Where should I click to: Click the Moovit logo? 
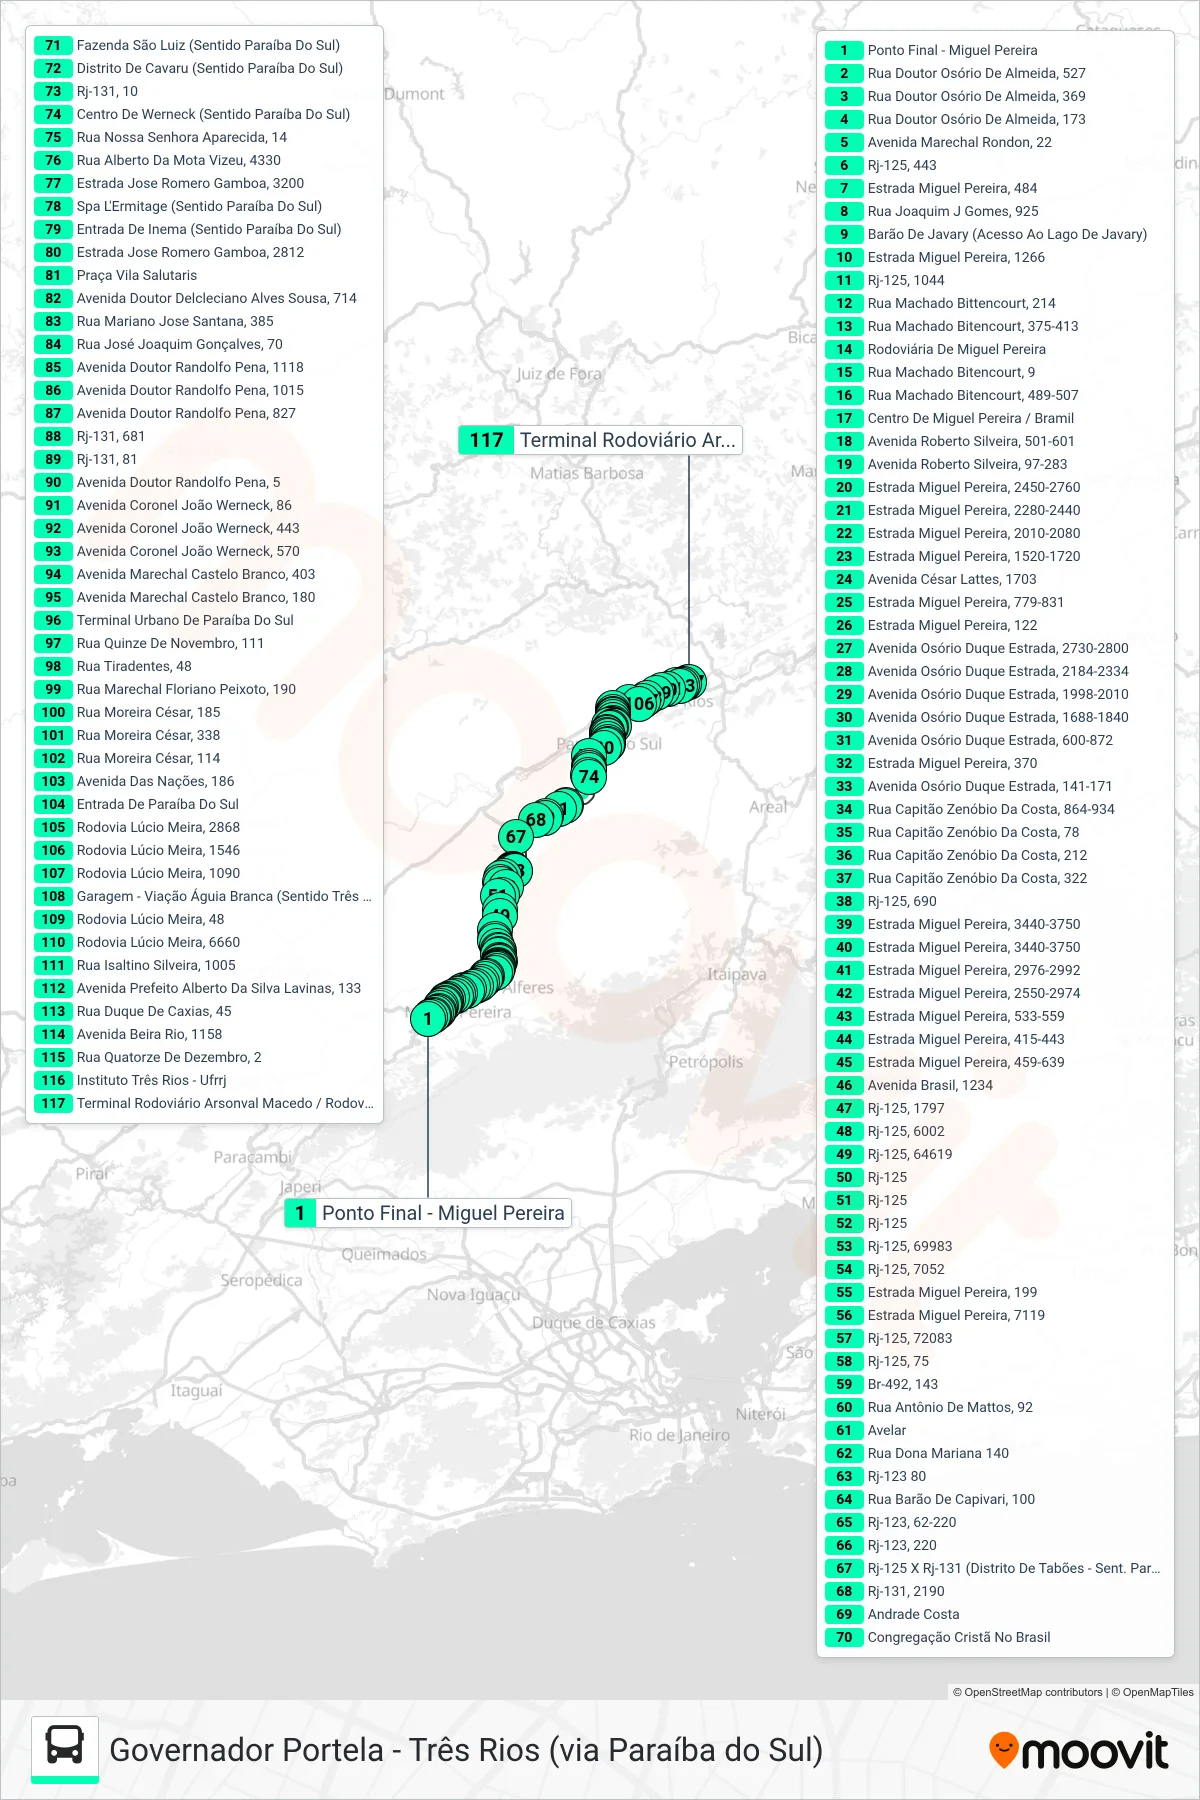point(1078,1751)
